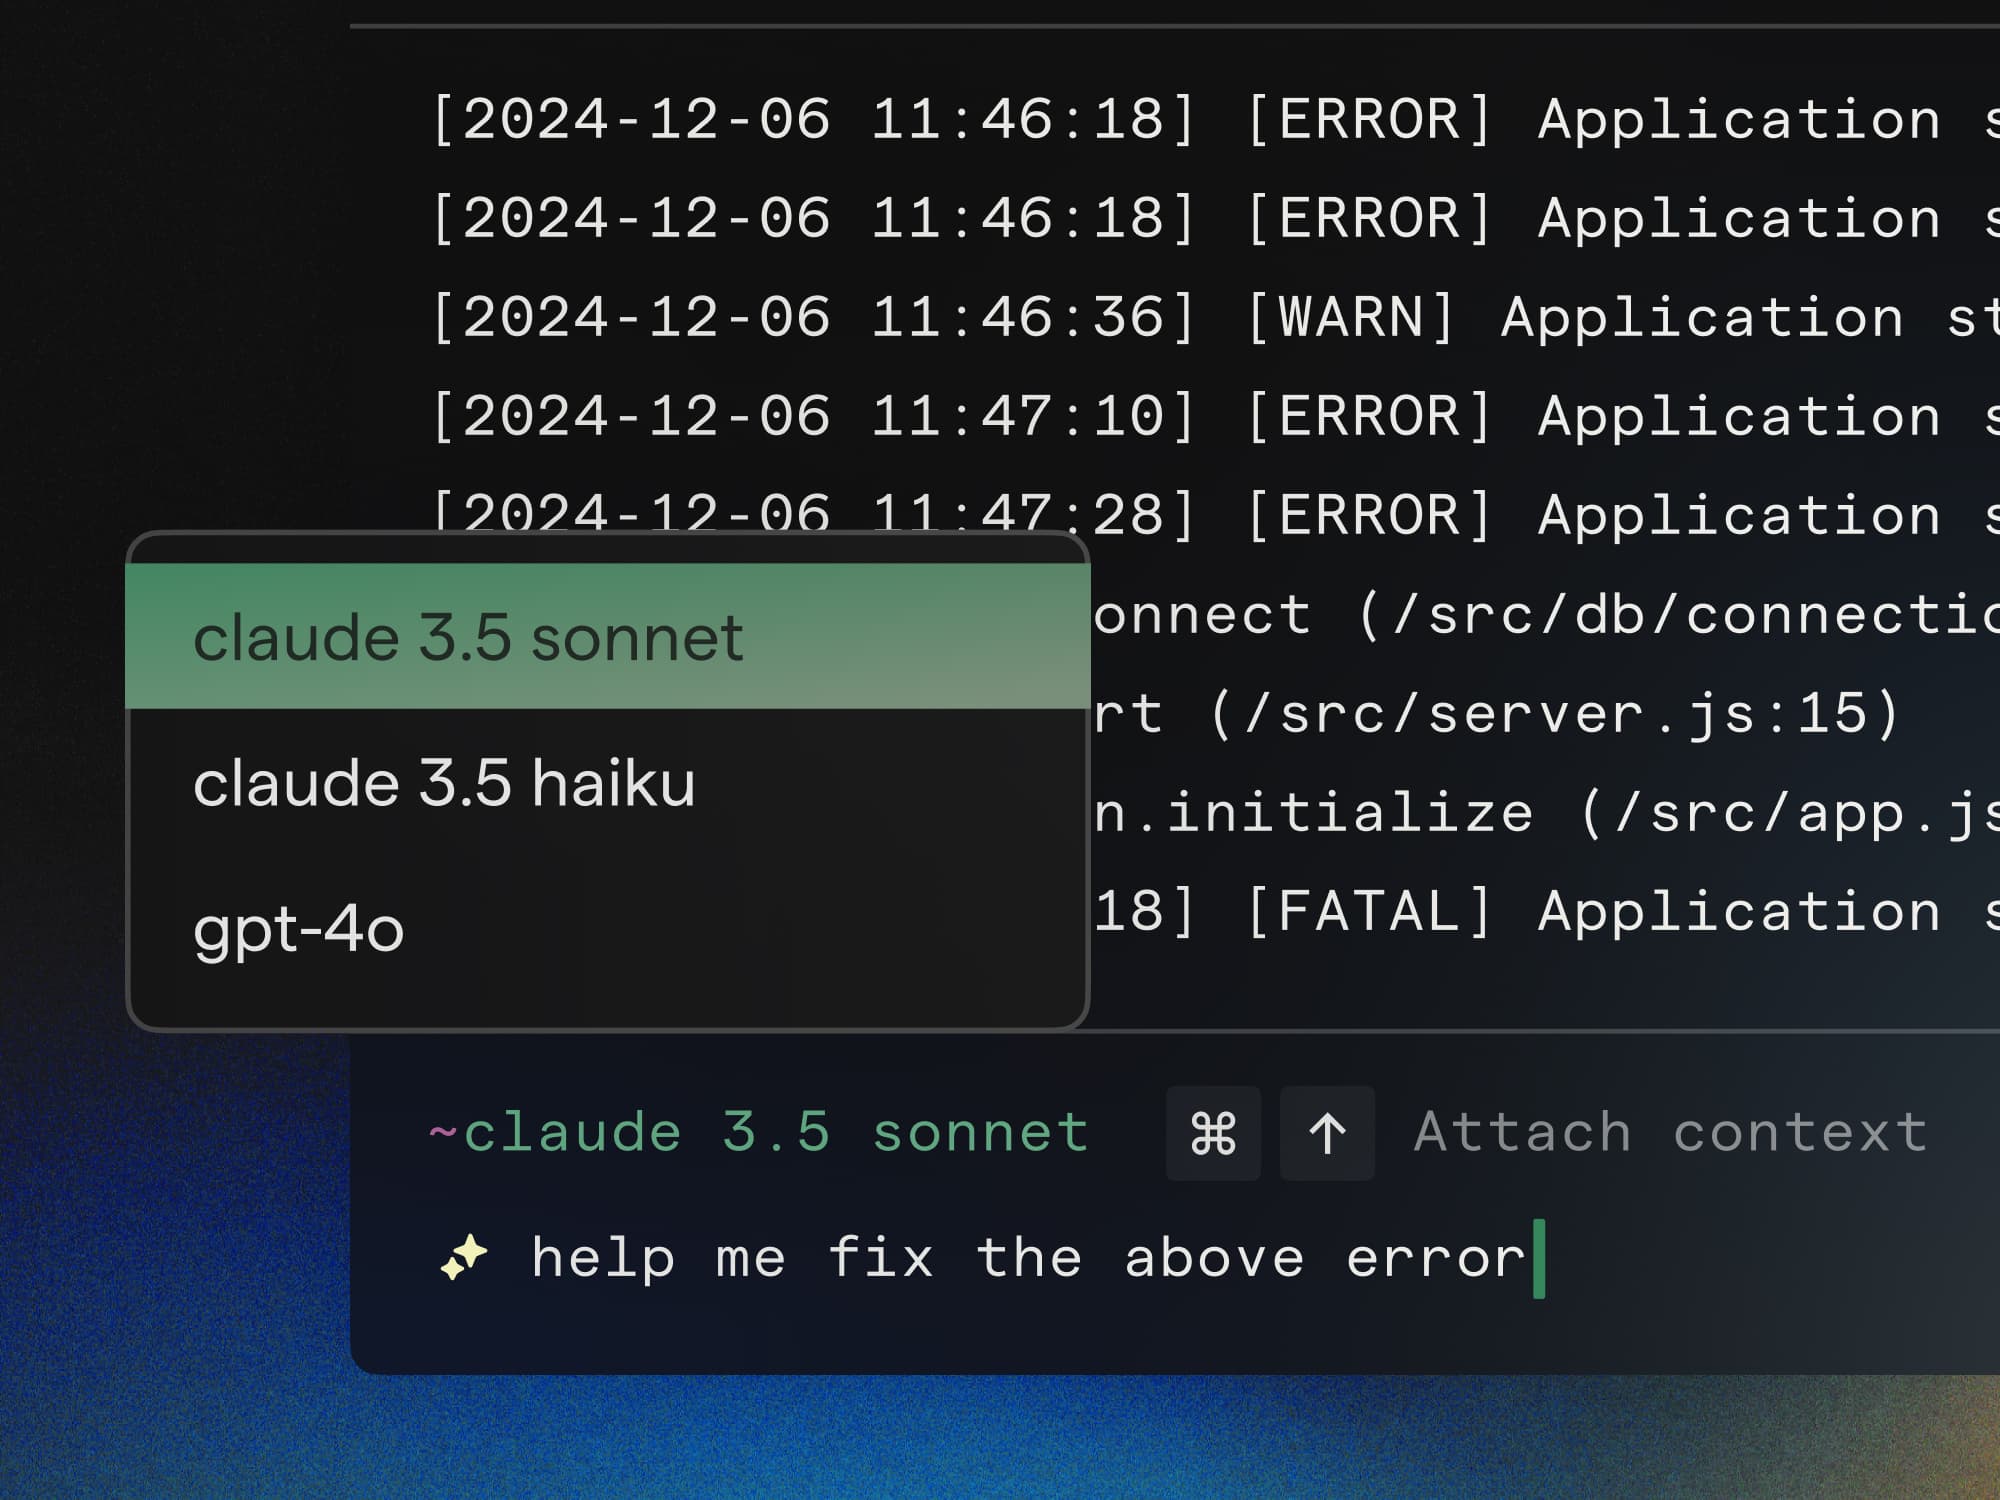Click the pink tilde before the model name

click(442, 1133)
